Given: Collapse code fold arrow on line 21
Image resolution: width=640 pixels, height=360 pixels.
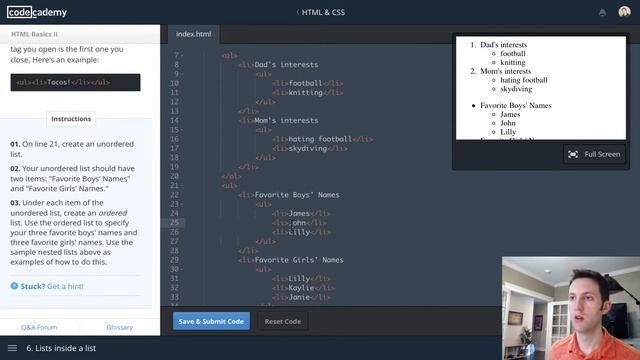Looking at the screenshot, I should [182, 185].
